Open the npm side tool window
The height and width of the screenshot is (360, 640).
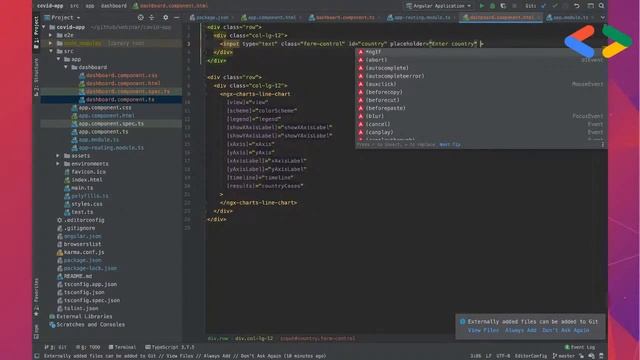36,332
